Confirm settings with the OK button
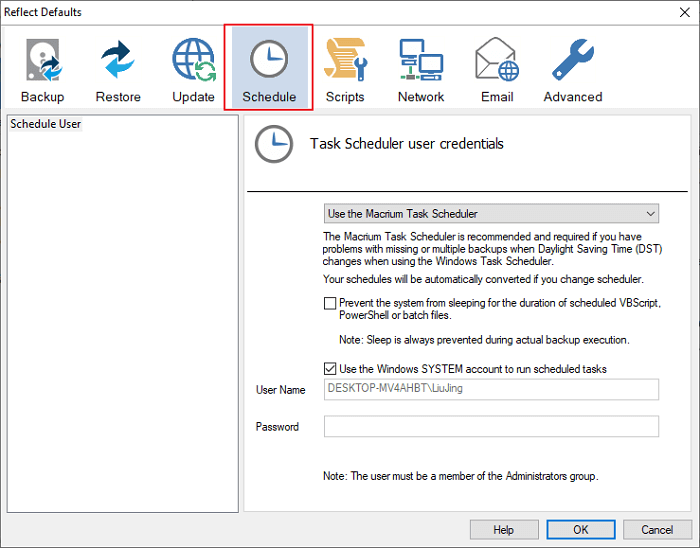Screen dimensions: 700x548 click(x=581, y=530)
